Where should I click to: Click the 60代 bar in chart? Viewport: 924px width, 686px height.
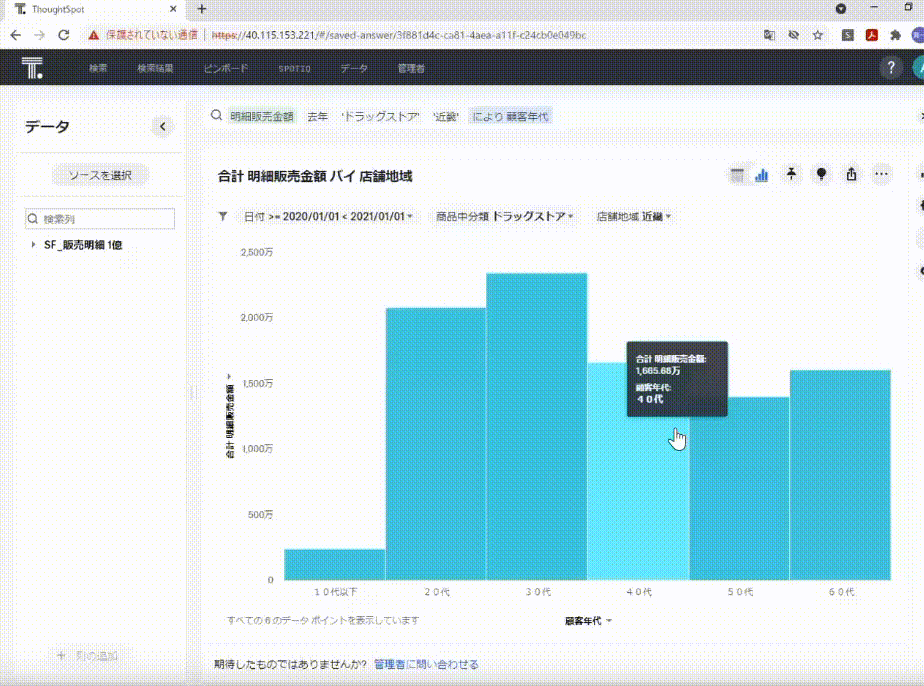(840, 475)
